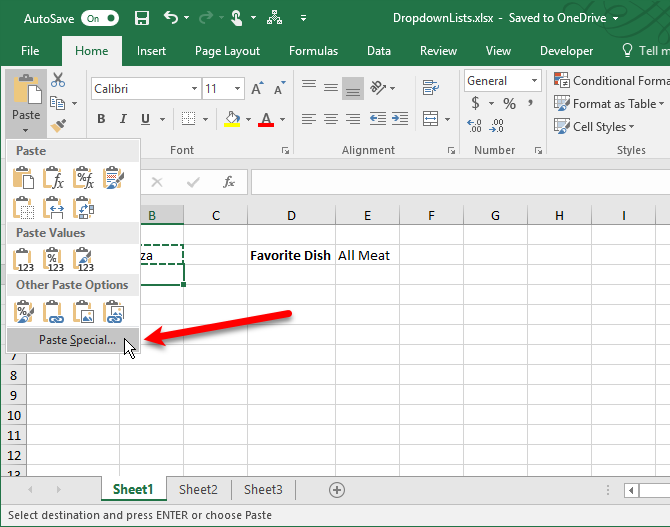The width and height of the screenshot is (670, 527).
Task: Select the Transpose paste option
Action: pyautogui.click(x=84, y=207)
